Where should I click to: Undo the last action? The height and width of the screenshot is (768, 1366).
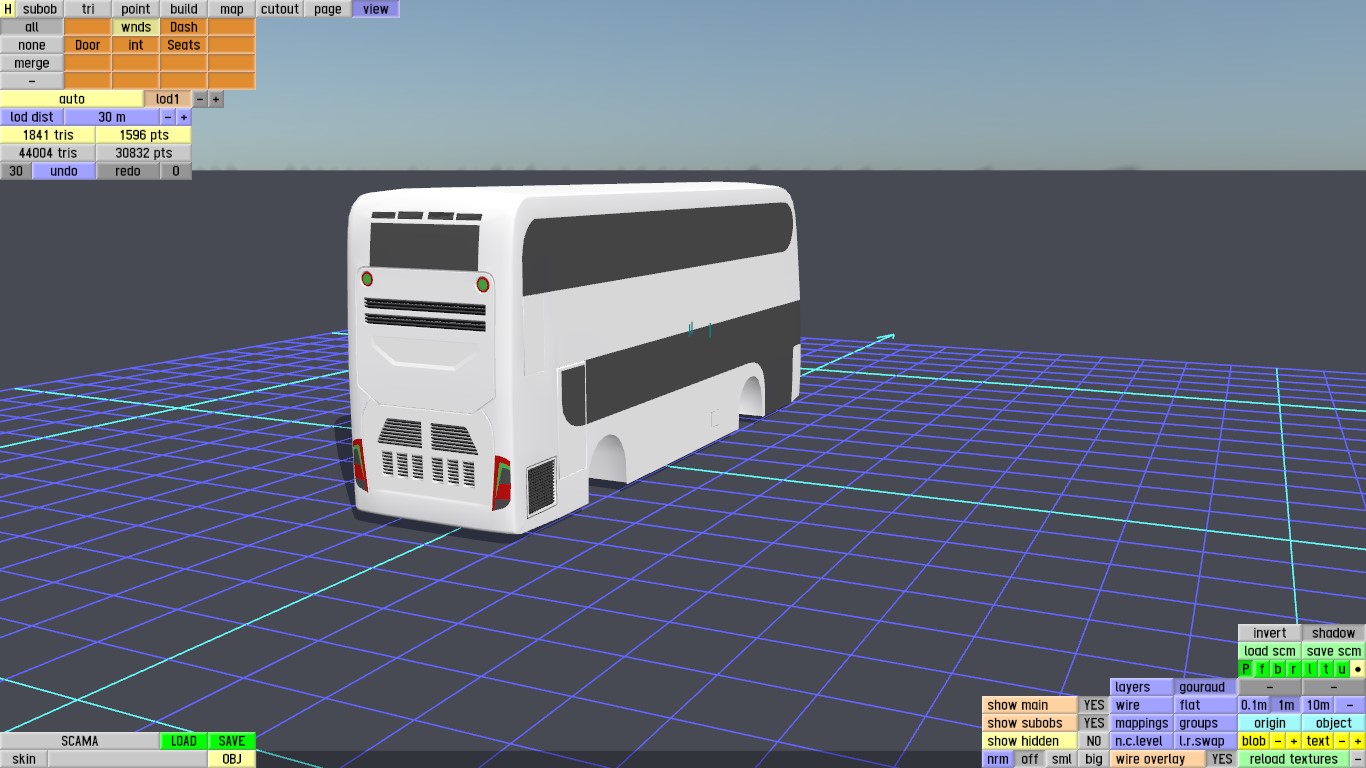pos(64,171)
